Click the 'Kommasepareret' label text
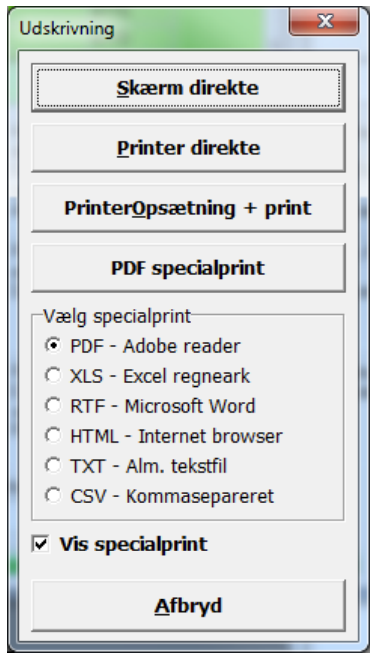Image resolution: width=379 pixels, height=661 pixels. pos(200,496)
